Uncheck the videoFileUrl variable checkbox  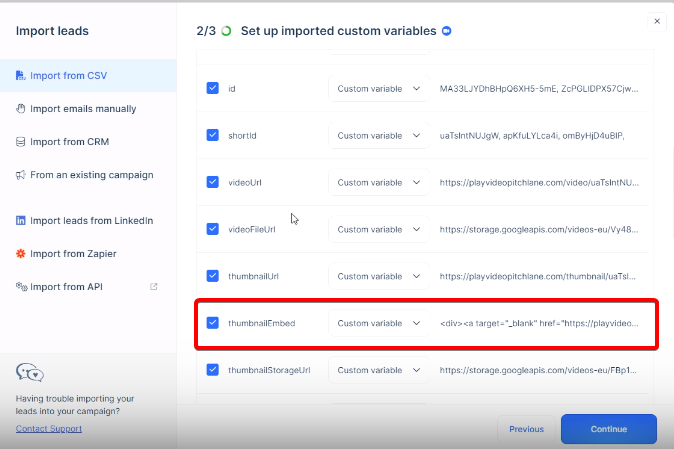(x=212, y=229)
